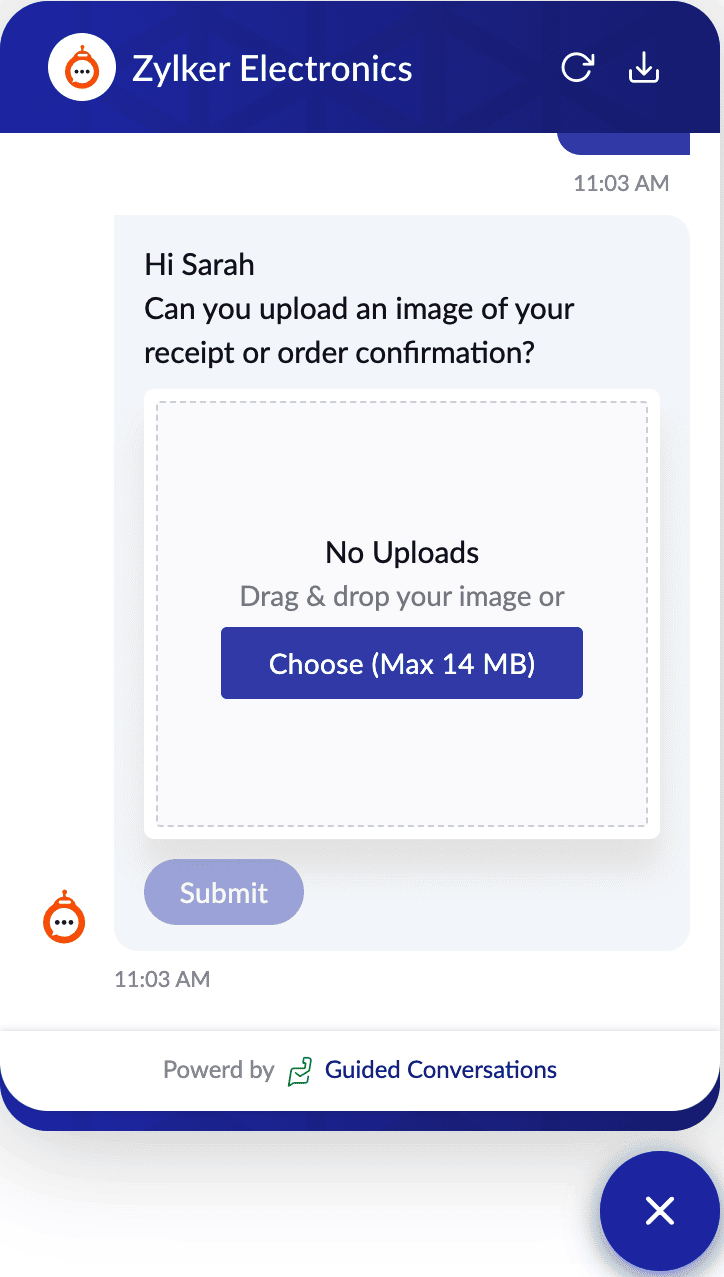Close the chat widget with X button
This screenshot has width=724, height=1277.
click(x=659, y=1211)
